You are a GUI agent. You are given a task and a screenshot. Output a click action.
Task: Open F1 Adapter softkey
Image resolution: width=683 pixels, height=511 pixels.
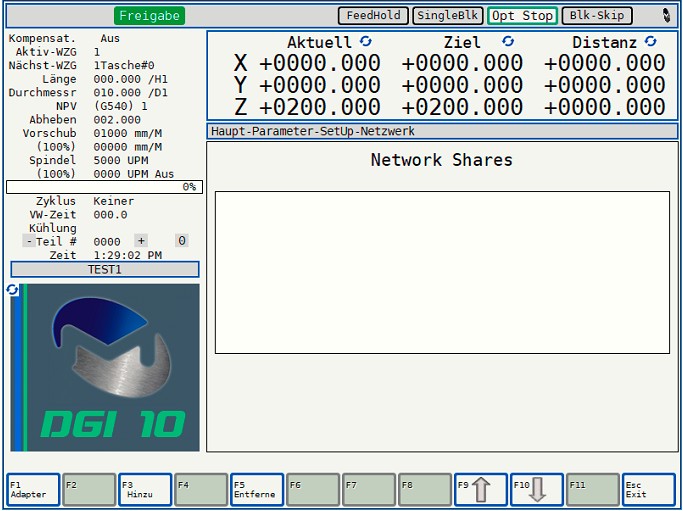tap(34, 490)
